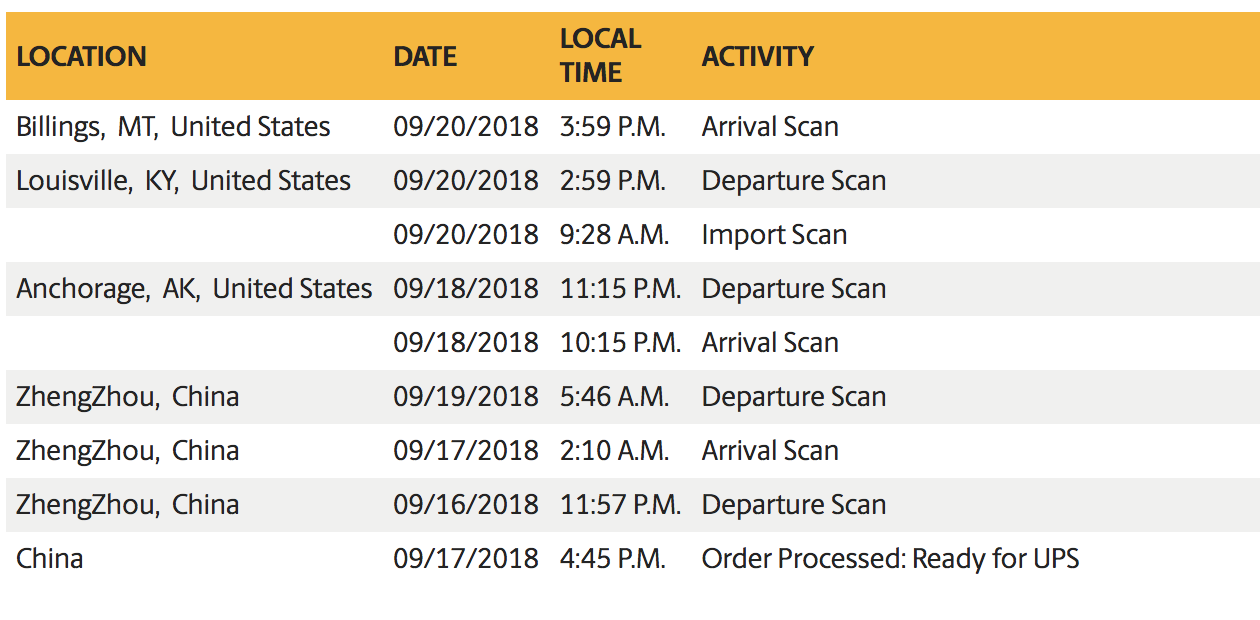Select the 09/19/2018 date cell
This screenshot has width=1260, height=620.
465,397
